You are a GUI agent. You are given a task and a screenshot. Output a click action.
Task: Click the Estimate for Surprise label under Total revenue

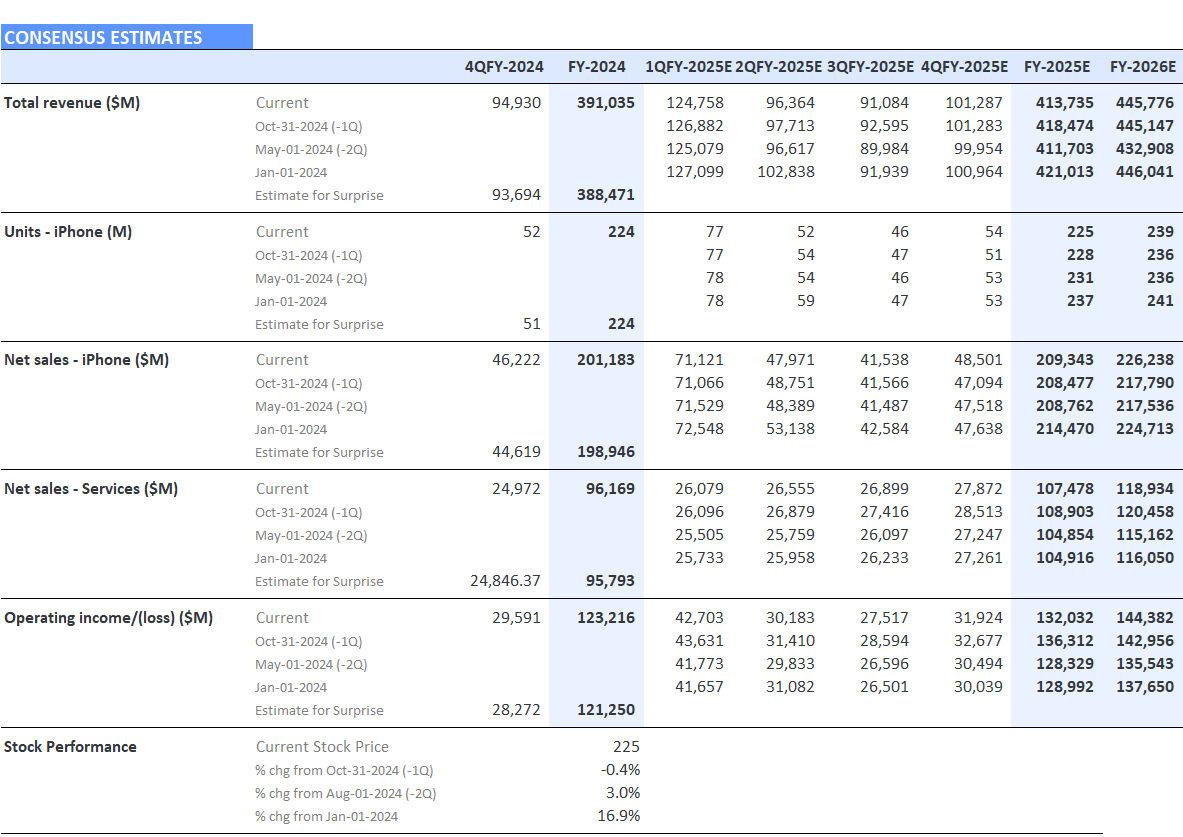click(x=320, y=195)
